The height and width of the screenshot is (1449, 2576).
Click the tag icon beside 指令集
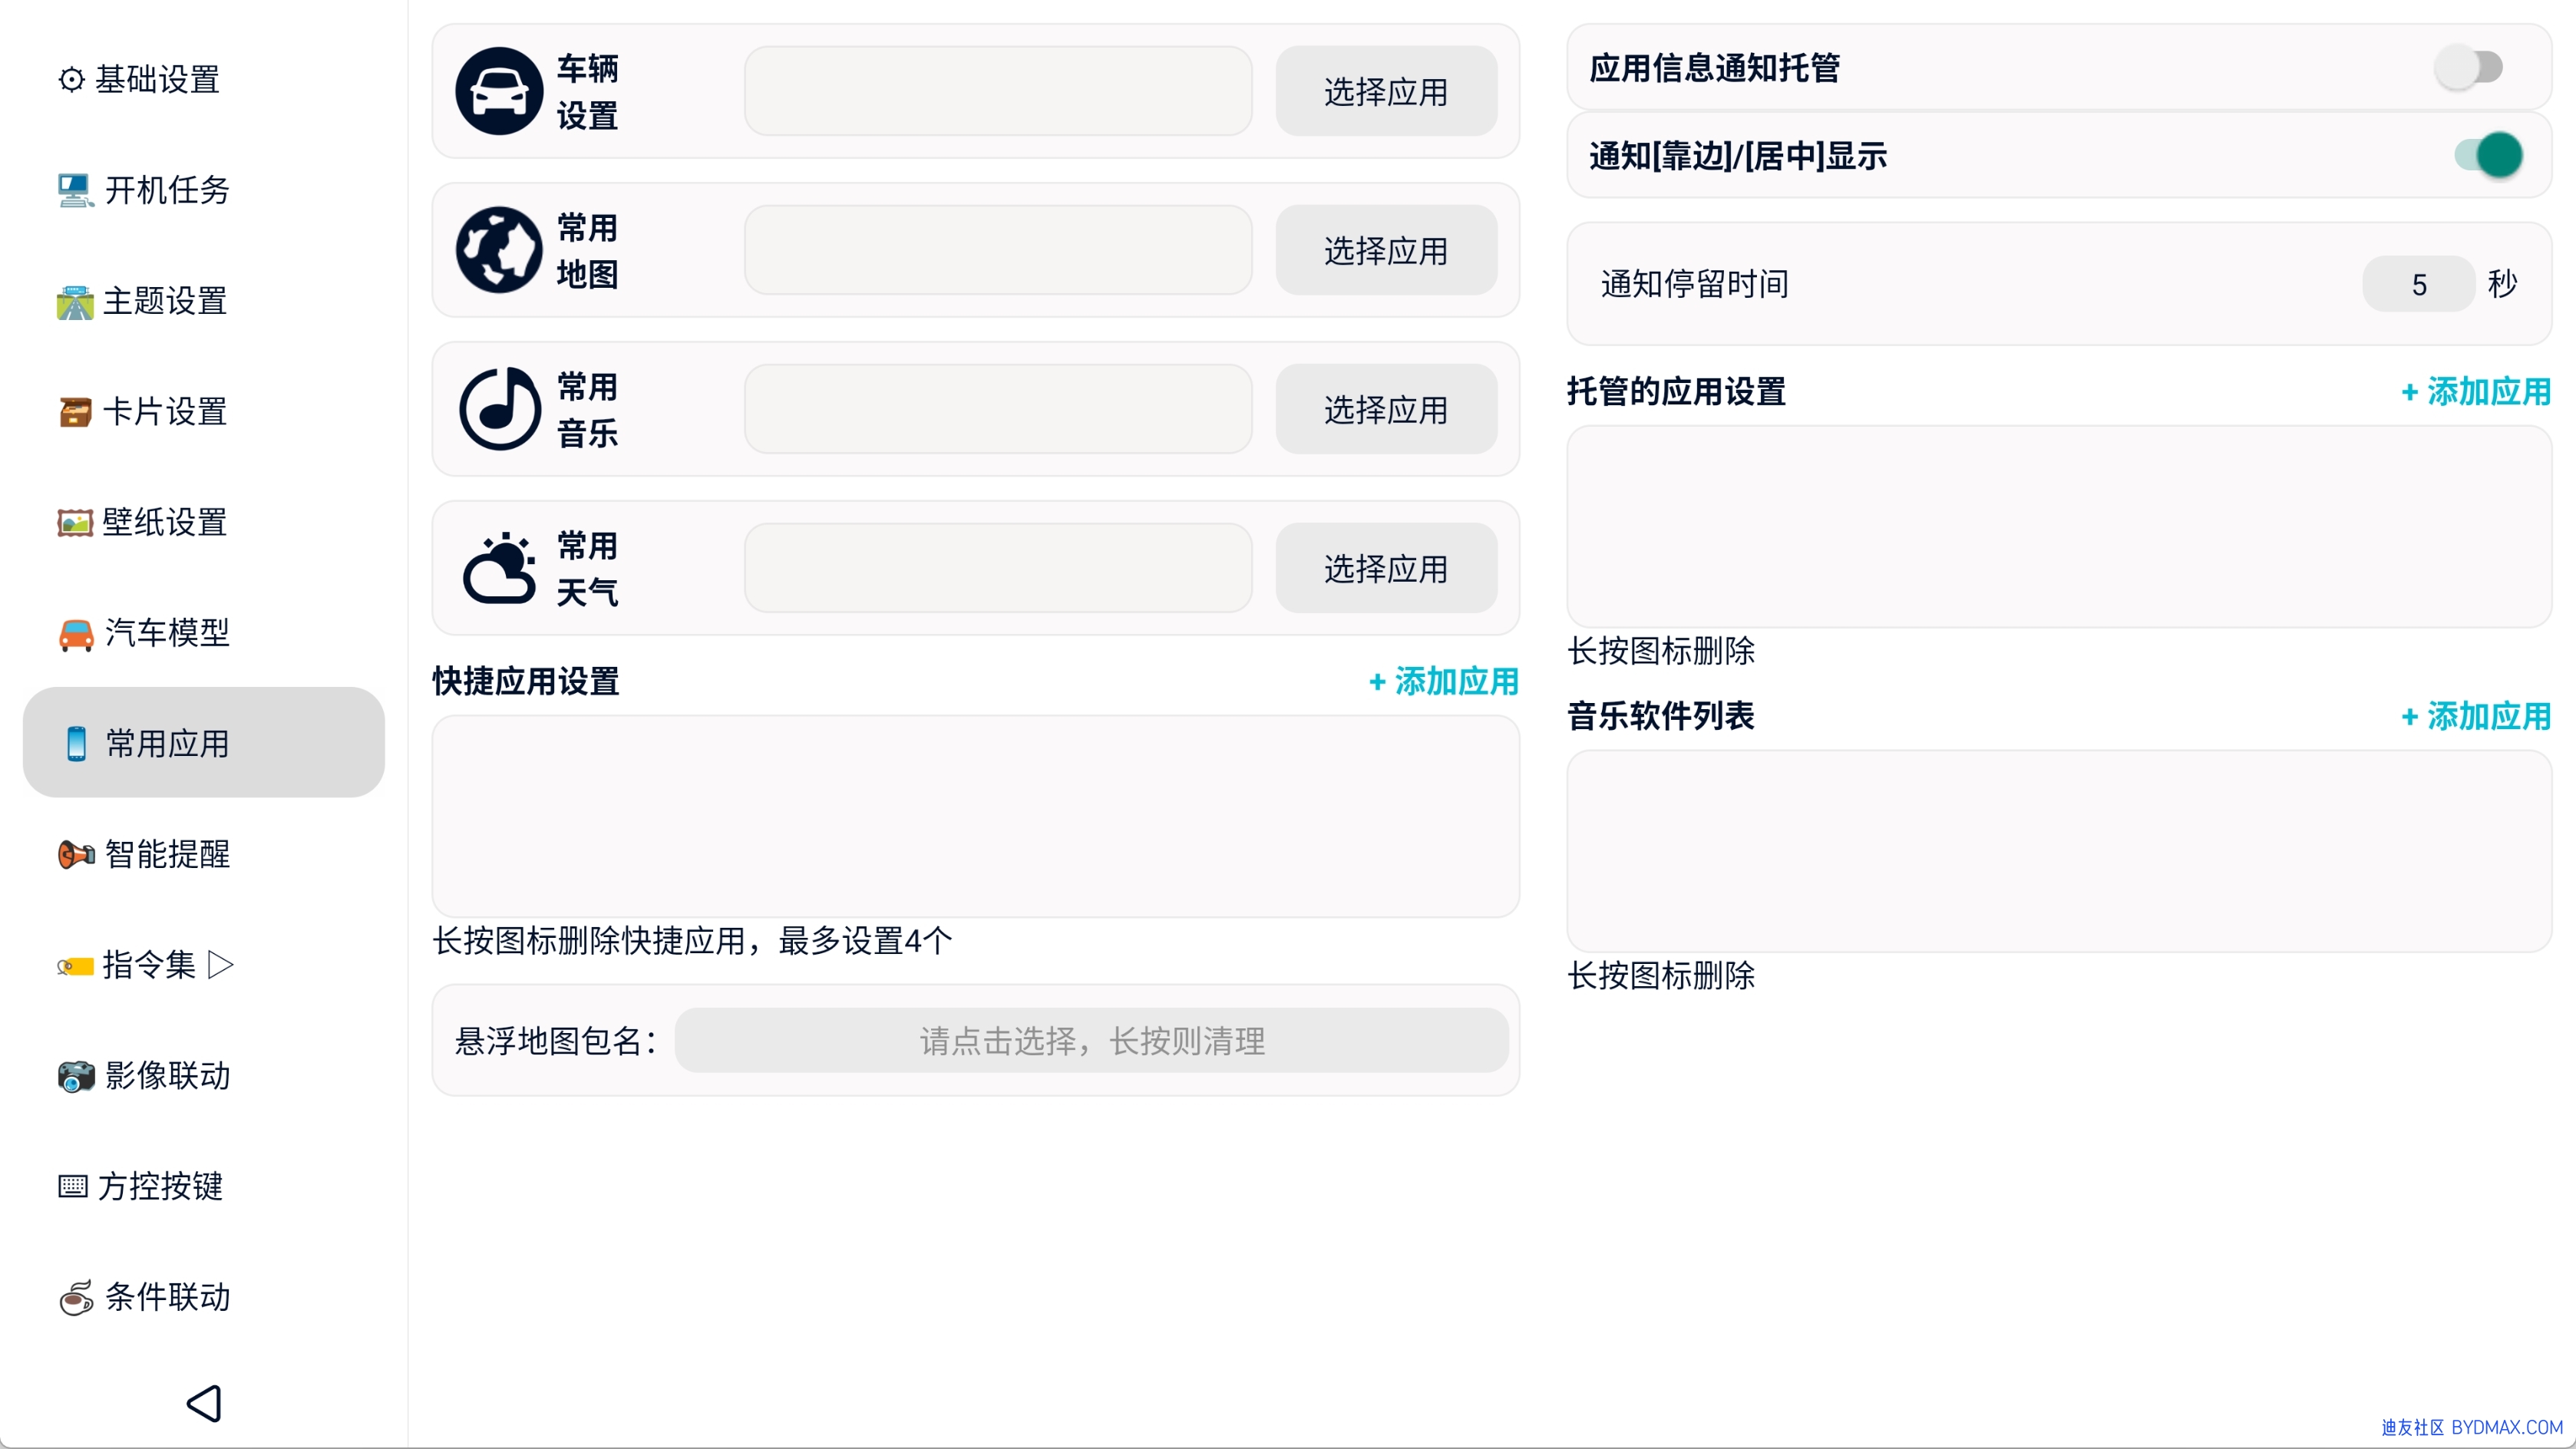click(75, 965)
